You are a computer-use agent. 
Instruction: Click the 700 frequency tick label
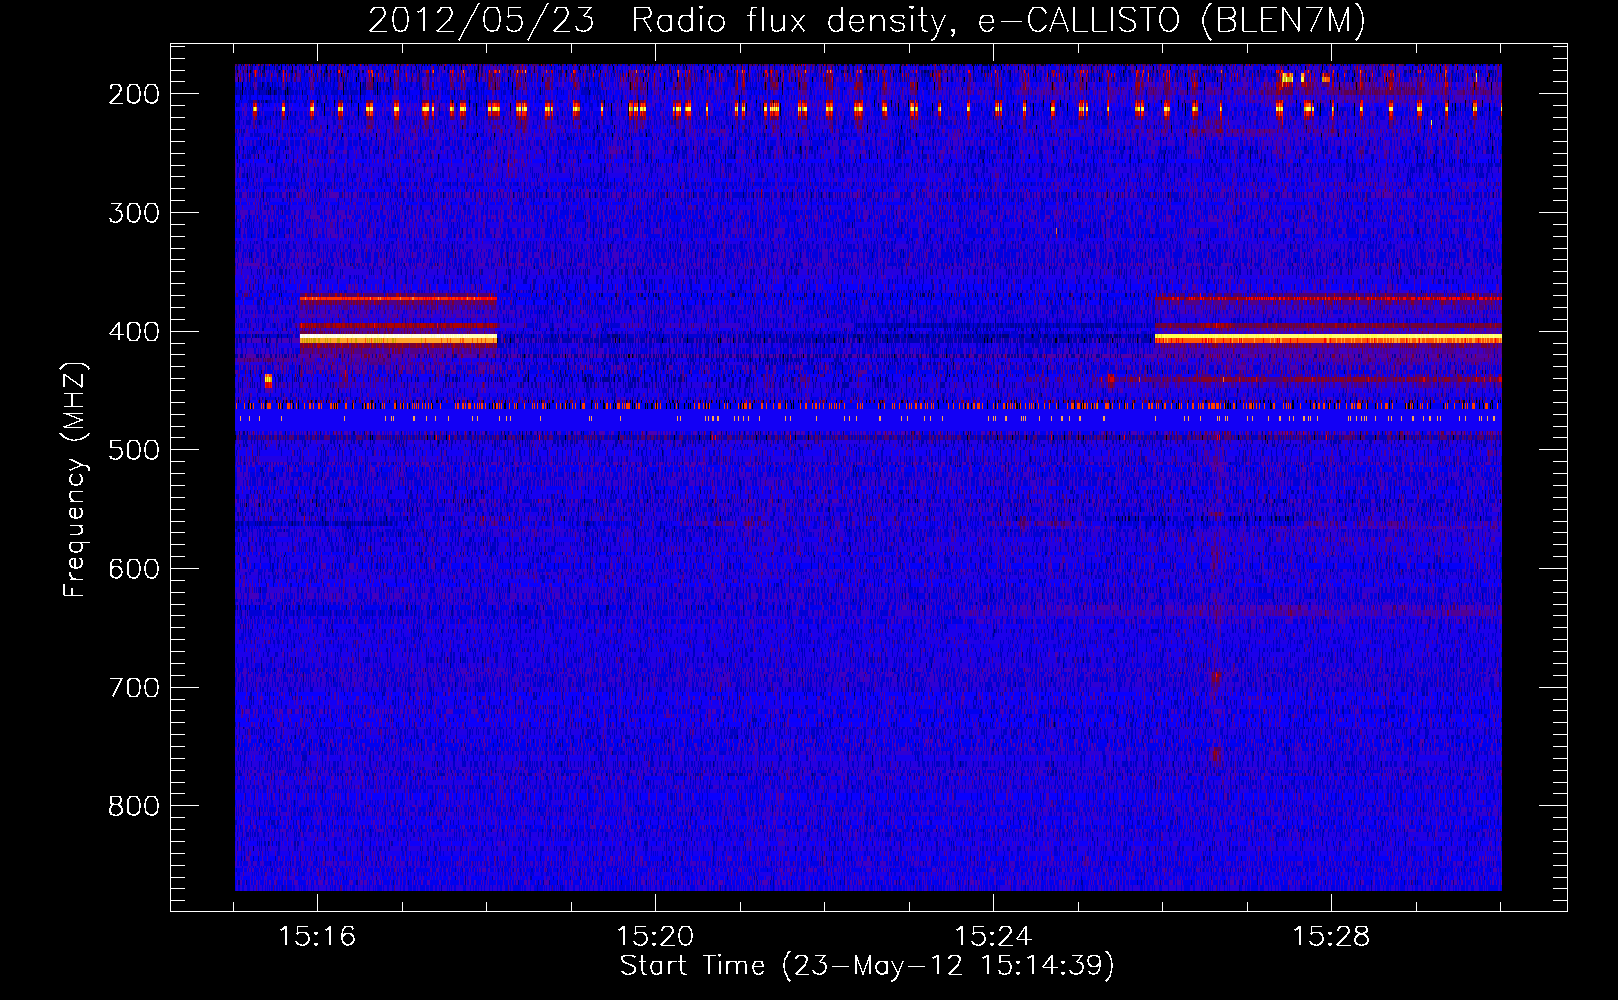tap(134, 688)
